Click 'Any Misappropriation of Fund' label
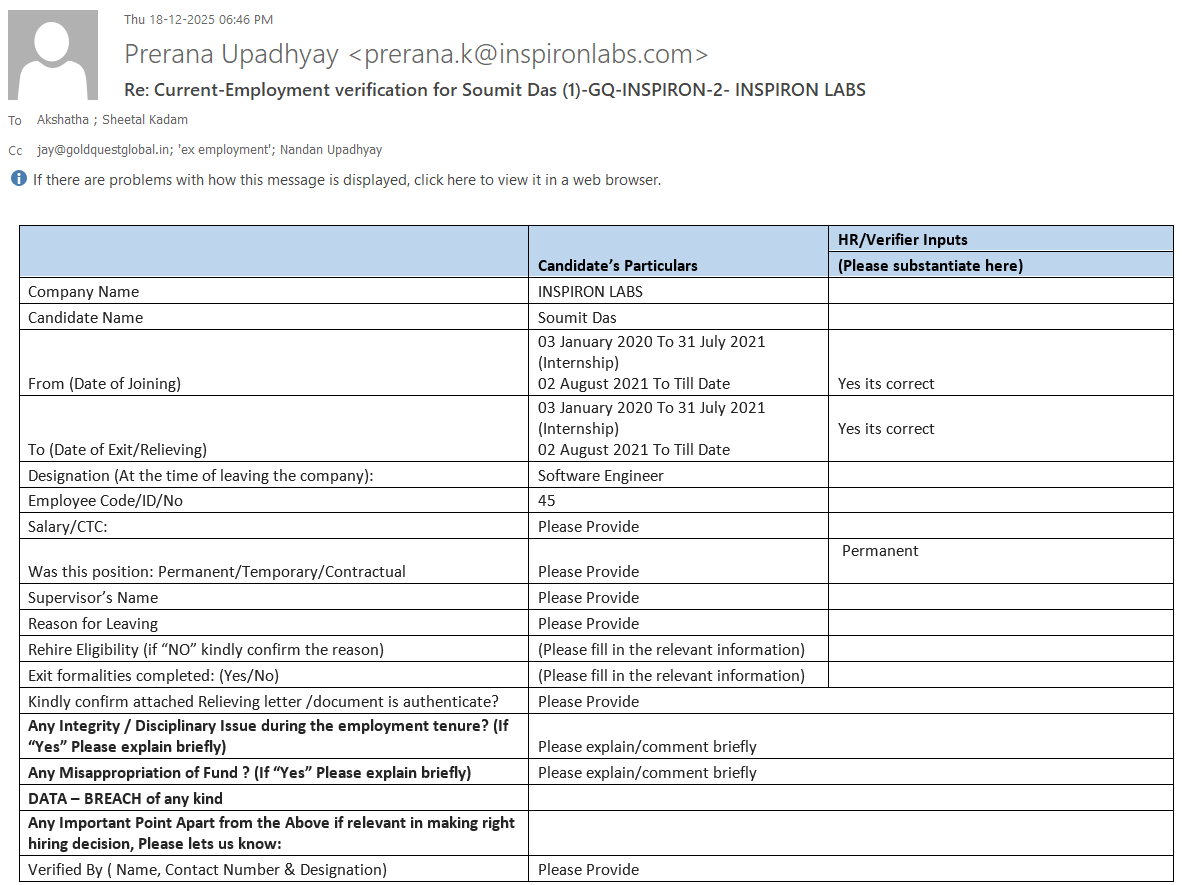This screenshot has height=885, width=1182. pos(250,773)
